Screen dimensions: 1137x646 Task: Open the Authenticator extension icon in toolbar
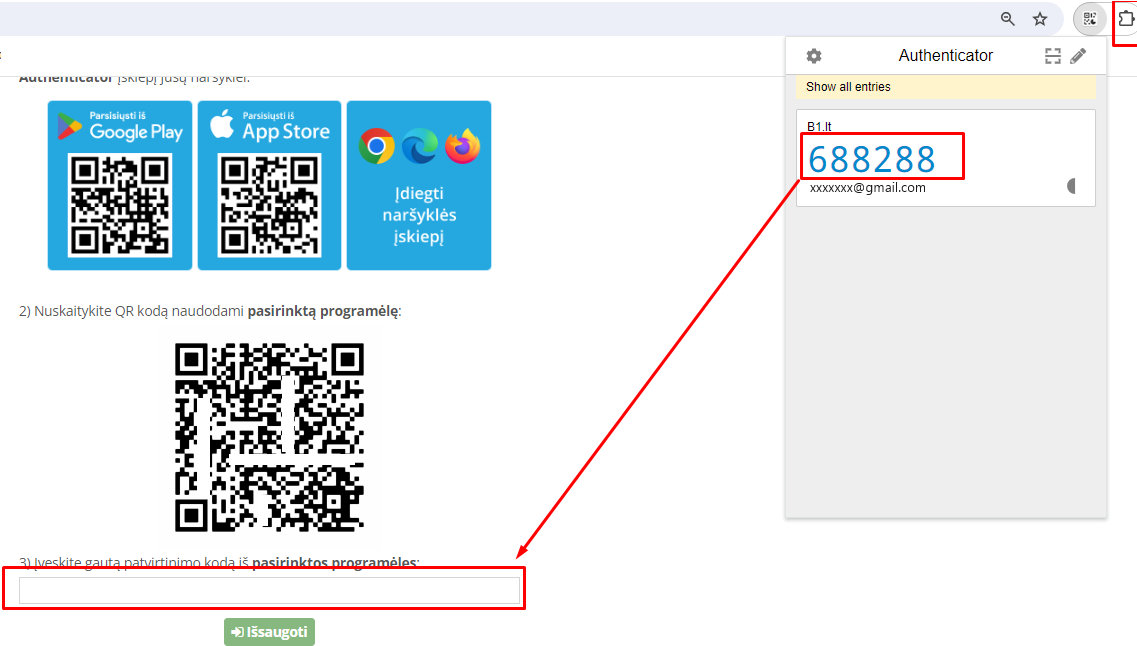pyautogui.click(x=1089, y=19)
